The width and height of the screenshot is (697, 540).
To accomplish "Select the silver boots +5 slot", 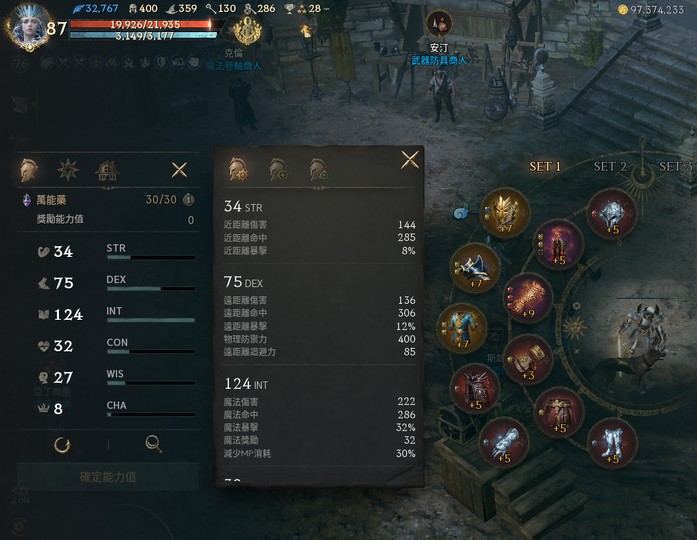I will point(612,443).
